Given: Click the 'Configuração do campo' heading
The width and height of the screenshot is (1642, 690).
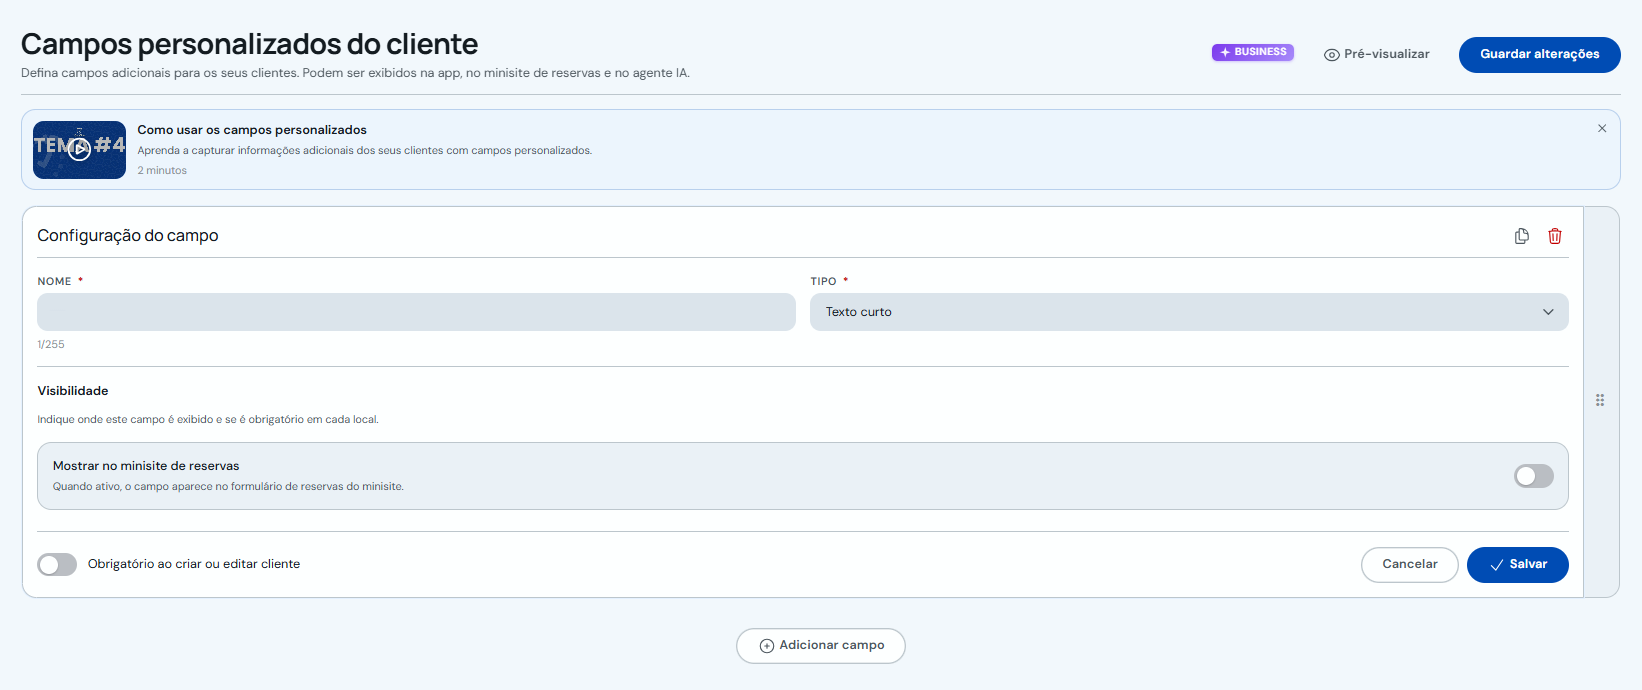Looking at the screenshot, I should click(x=128, y=236).
